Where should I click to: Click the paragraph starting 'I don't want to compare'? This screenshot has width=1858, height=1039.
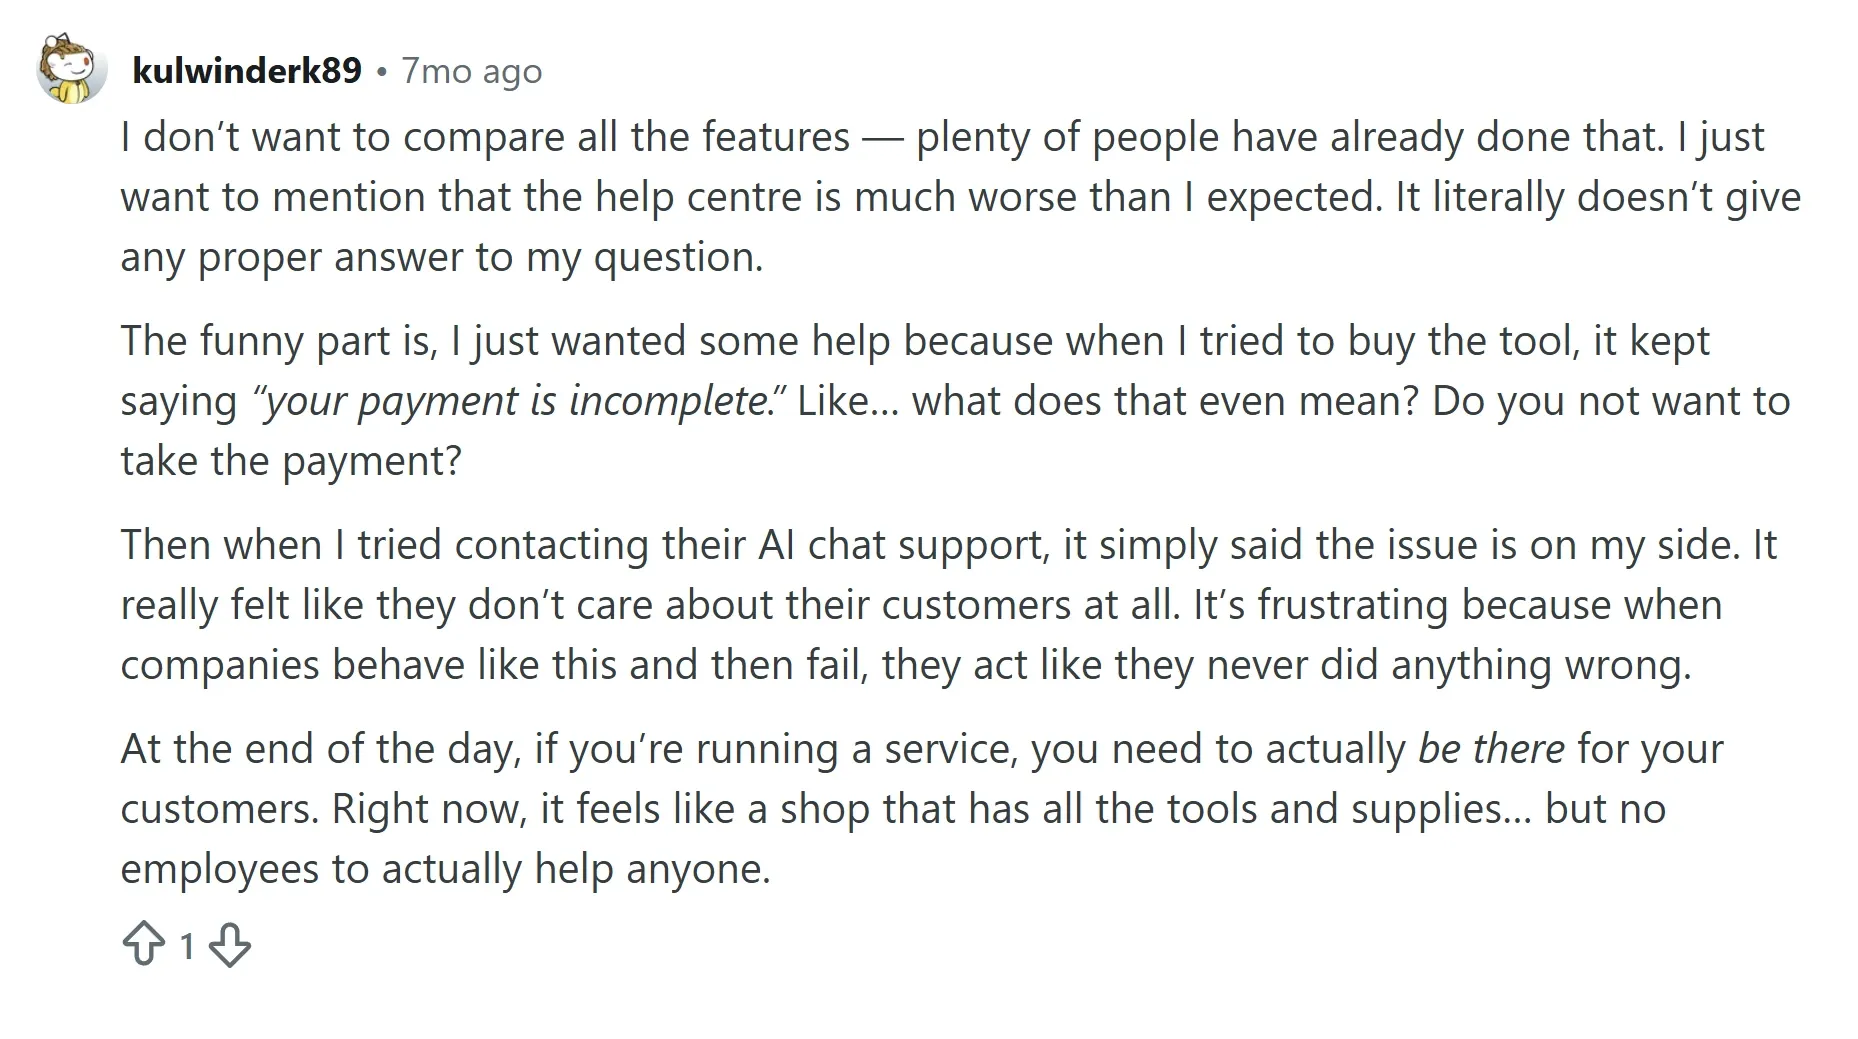[x=960, y=197]
